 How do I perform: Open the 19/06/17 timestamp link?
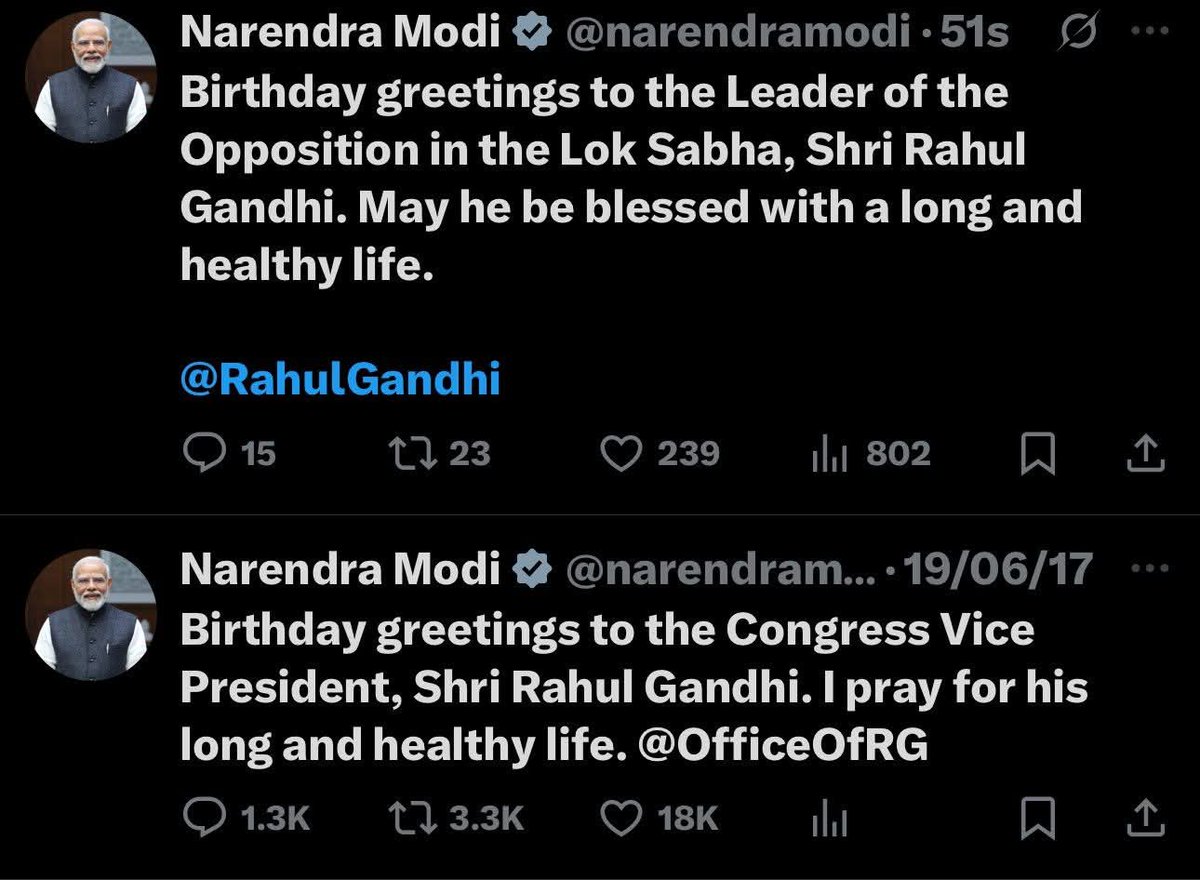[1001, 570]
